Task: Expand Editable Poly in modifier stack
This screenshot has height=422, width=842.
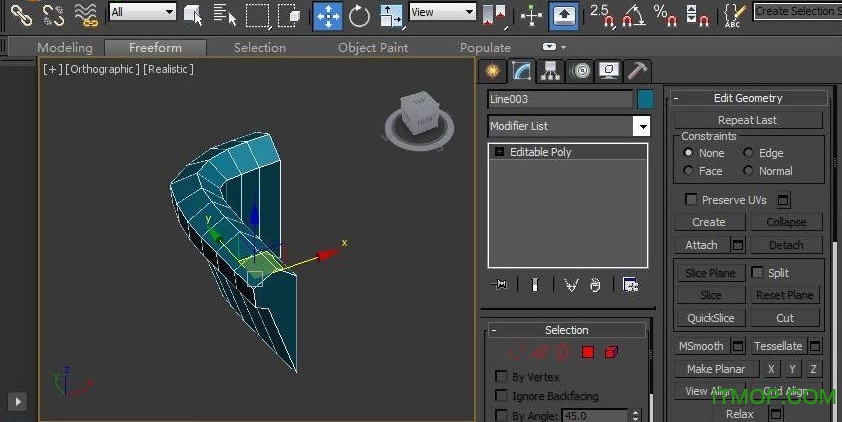Action: (499, 152)
